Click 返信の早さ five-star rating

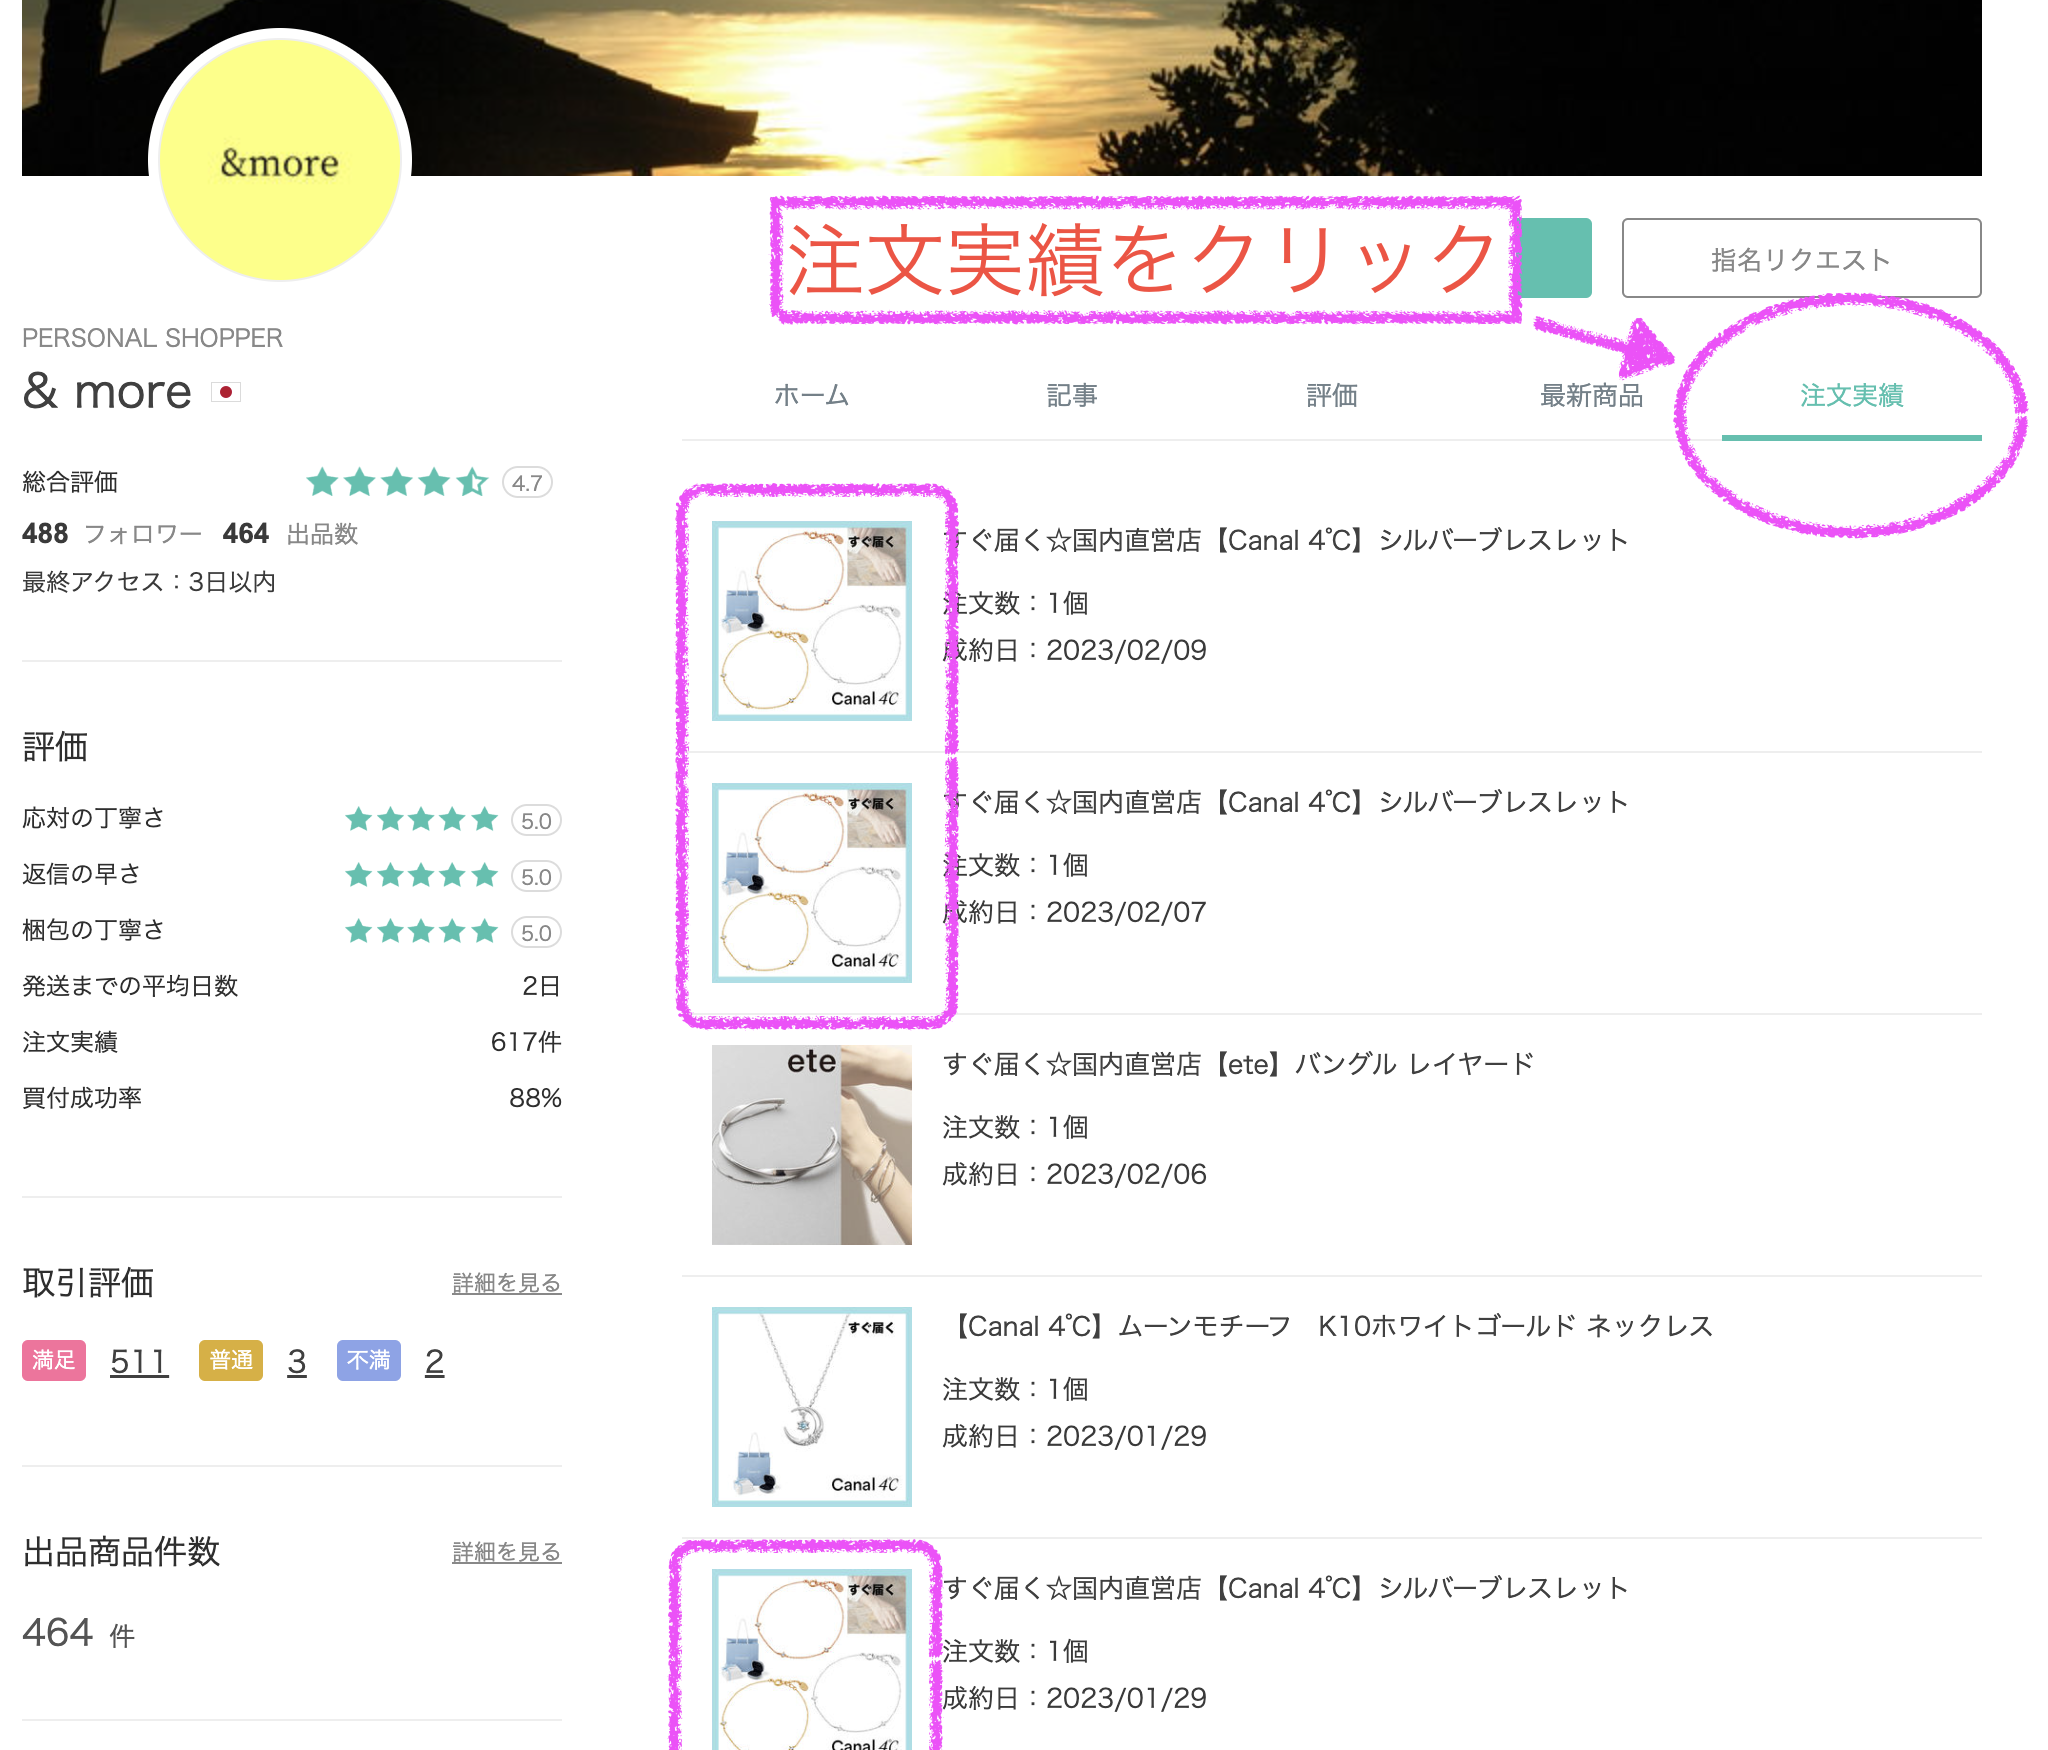tap(421, 876)
